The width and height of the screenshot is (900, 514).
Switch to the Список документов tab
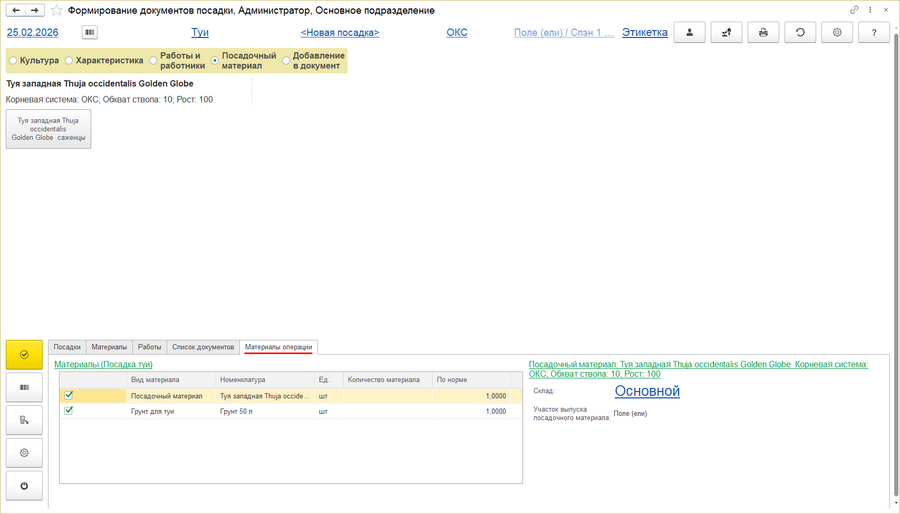203,347
